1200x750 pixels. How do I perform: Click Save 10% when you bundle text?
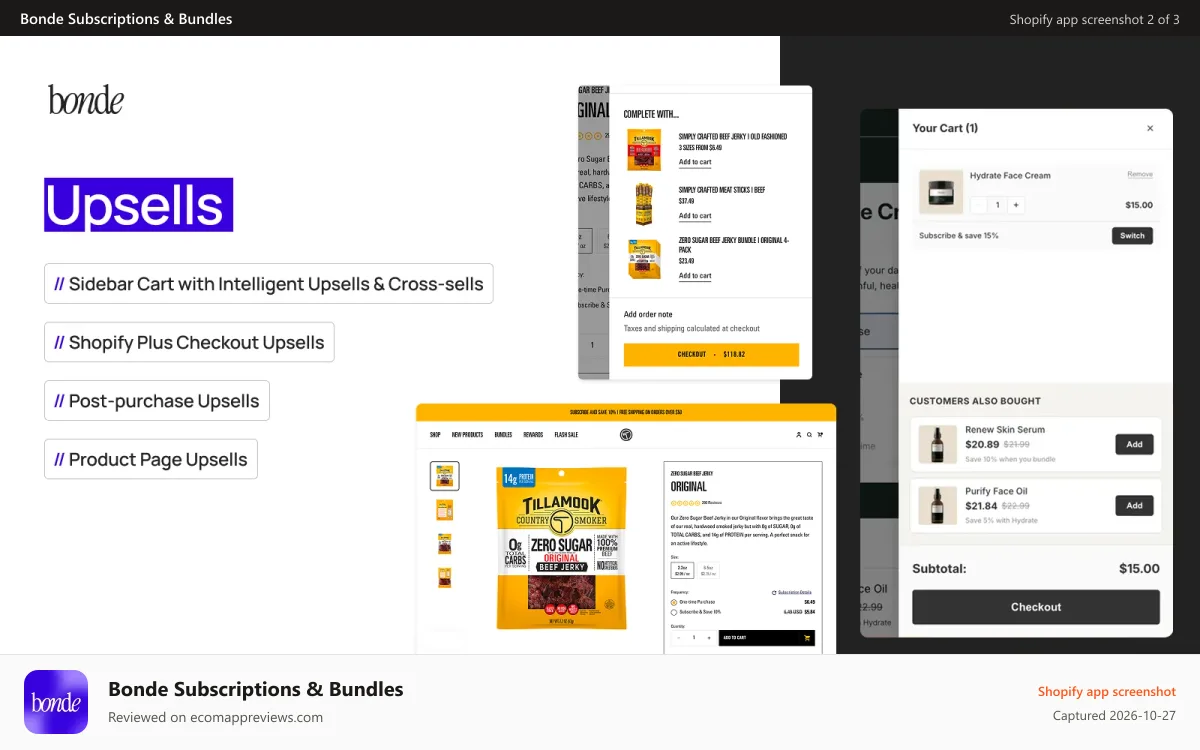click(x=1010, y=460)
